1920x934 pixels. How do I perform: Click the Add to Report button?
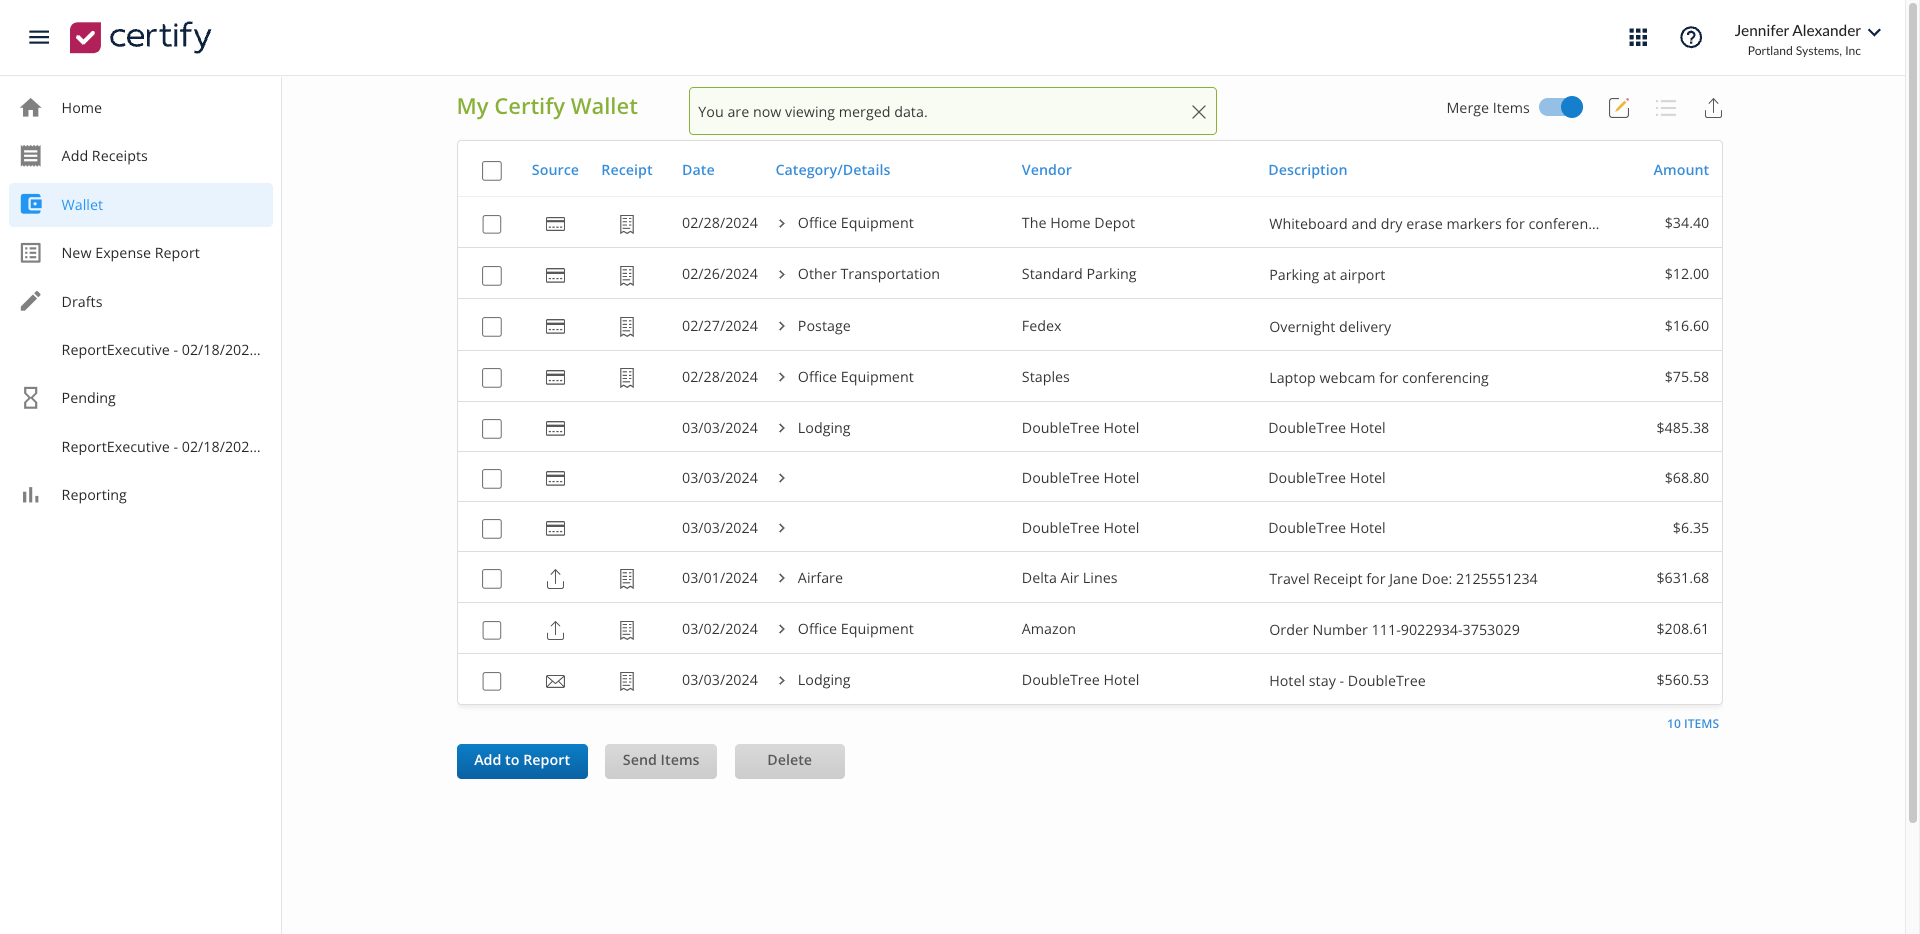click(x=521, y=760)
